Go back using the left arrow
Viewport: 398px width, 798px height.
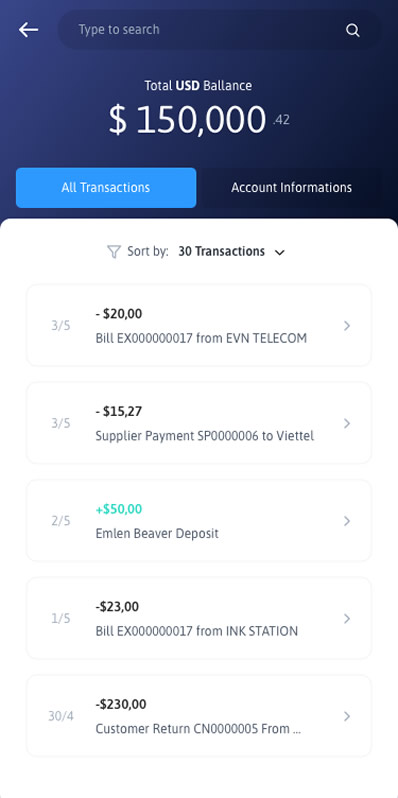pos(29,30)
